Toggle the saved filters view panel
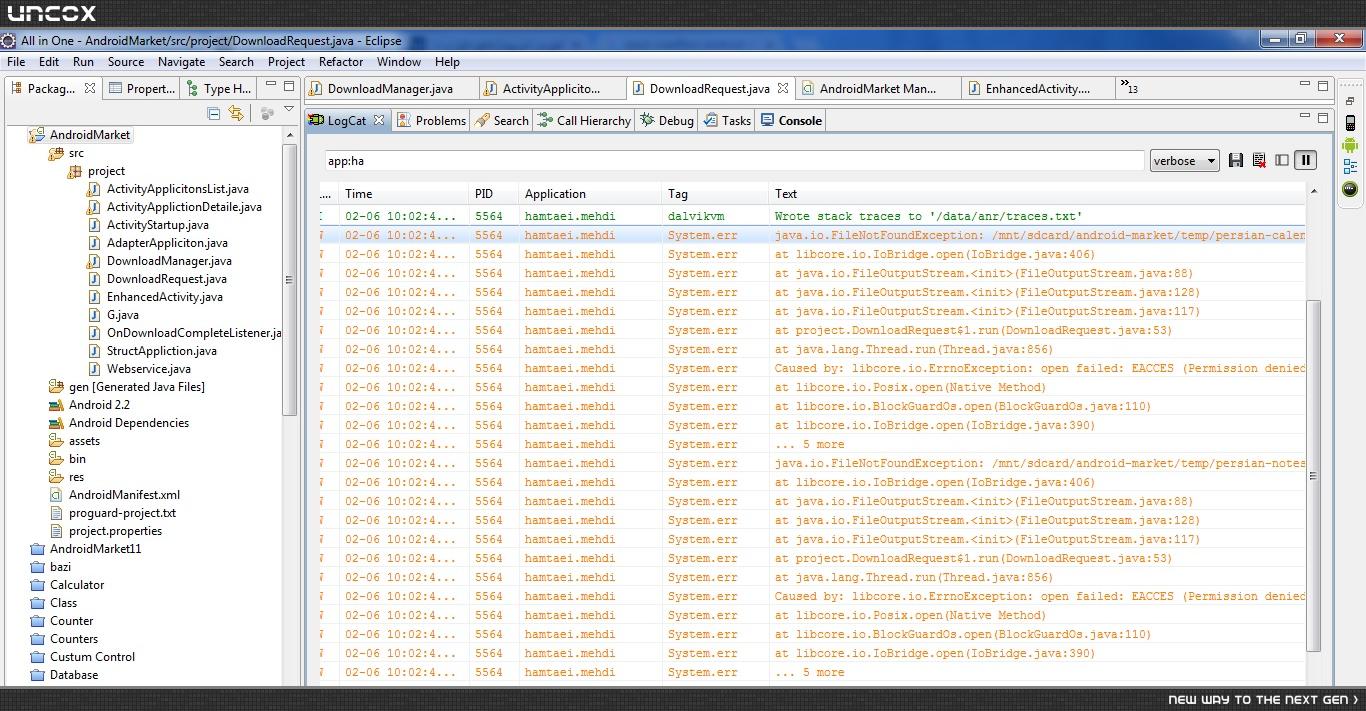1366x711 pixels. tap(1282, 160)
